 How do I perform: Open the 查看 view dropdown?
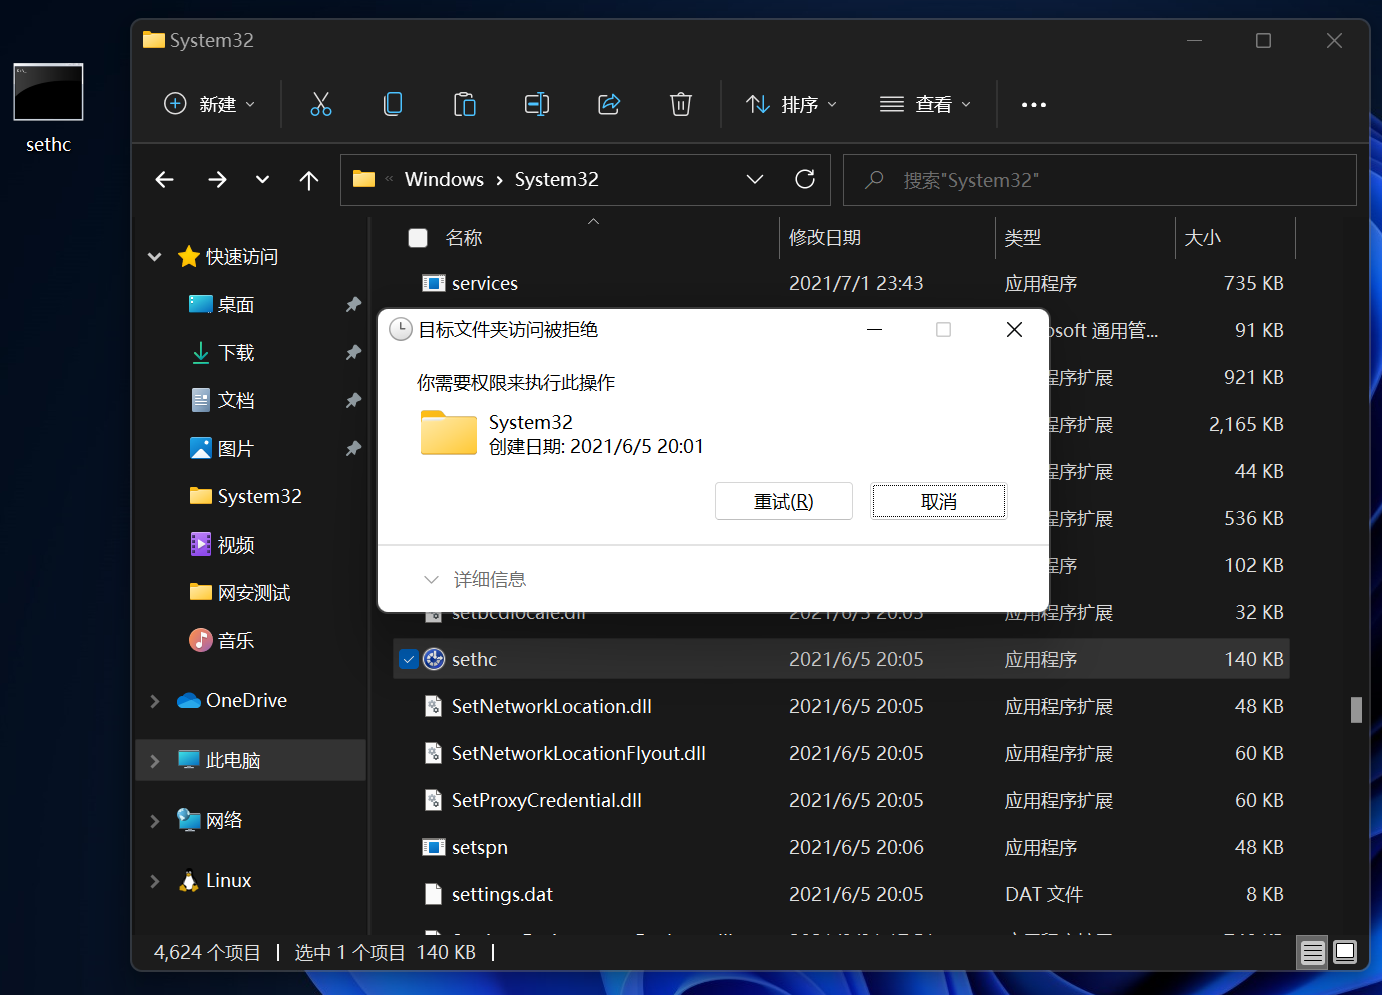click(926, 104)
